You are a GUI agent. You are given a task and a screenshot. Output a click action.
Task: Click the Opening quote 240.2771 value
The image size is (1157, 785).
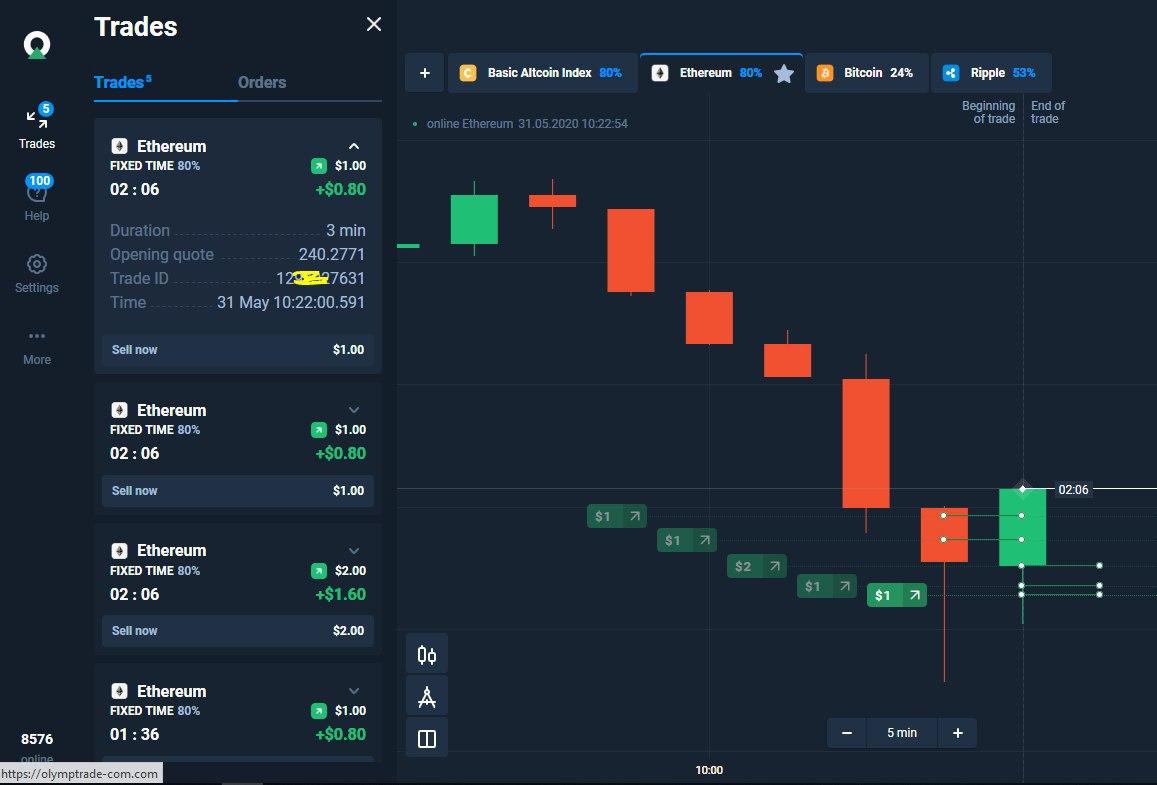[331, 255]
